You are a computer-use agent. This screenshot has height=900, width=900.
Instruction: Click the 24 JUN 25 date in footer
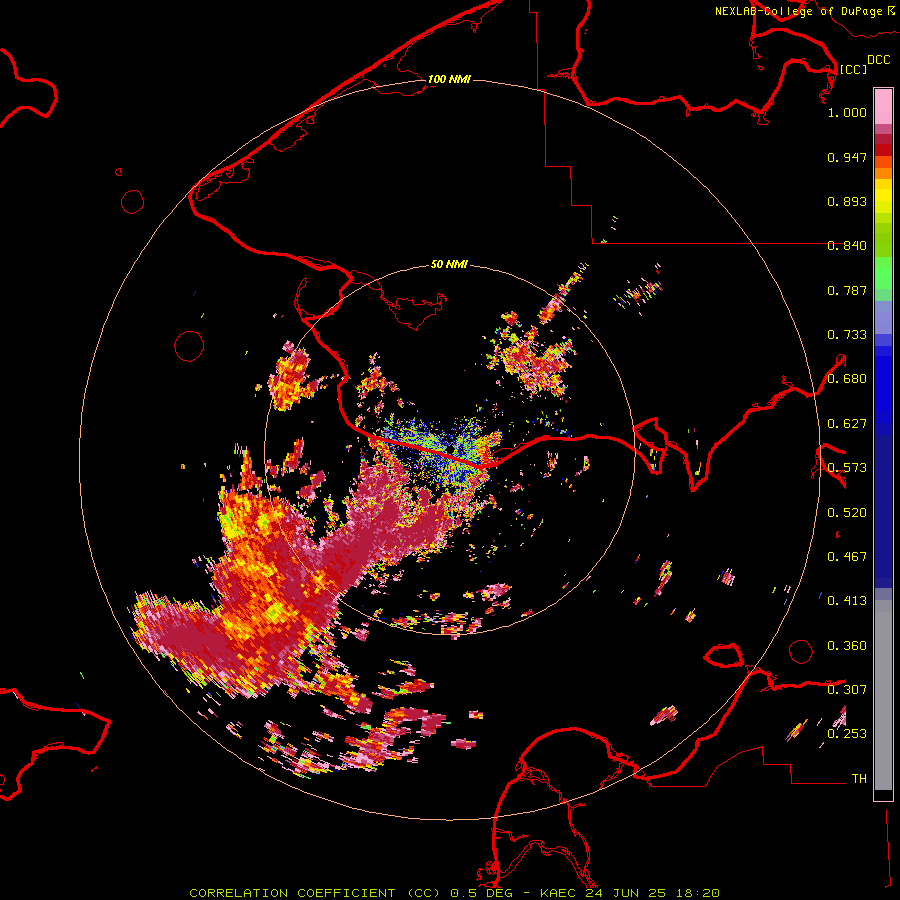coord(626,893)
